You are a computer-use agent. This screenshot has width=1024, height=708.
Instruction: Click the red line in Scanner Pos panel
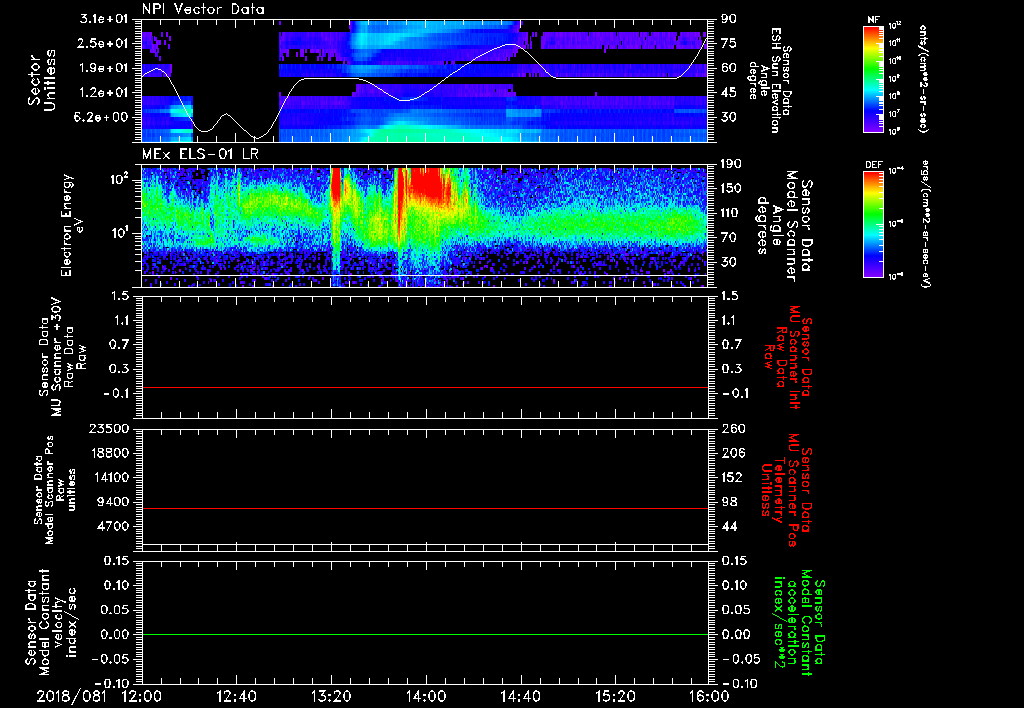click(424, 508)
